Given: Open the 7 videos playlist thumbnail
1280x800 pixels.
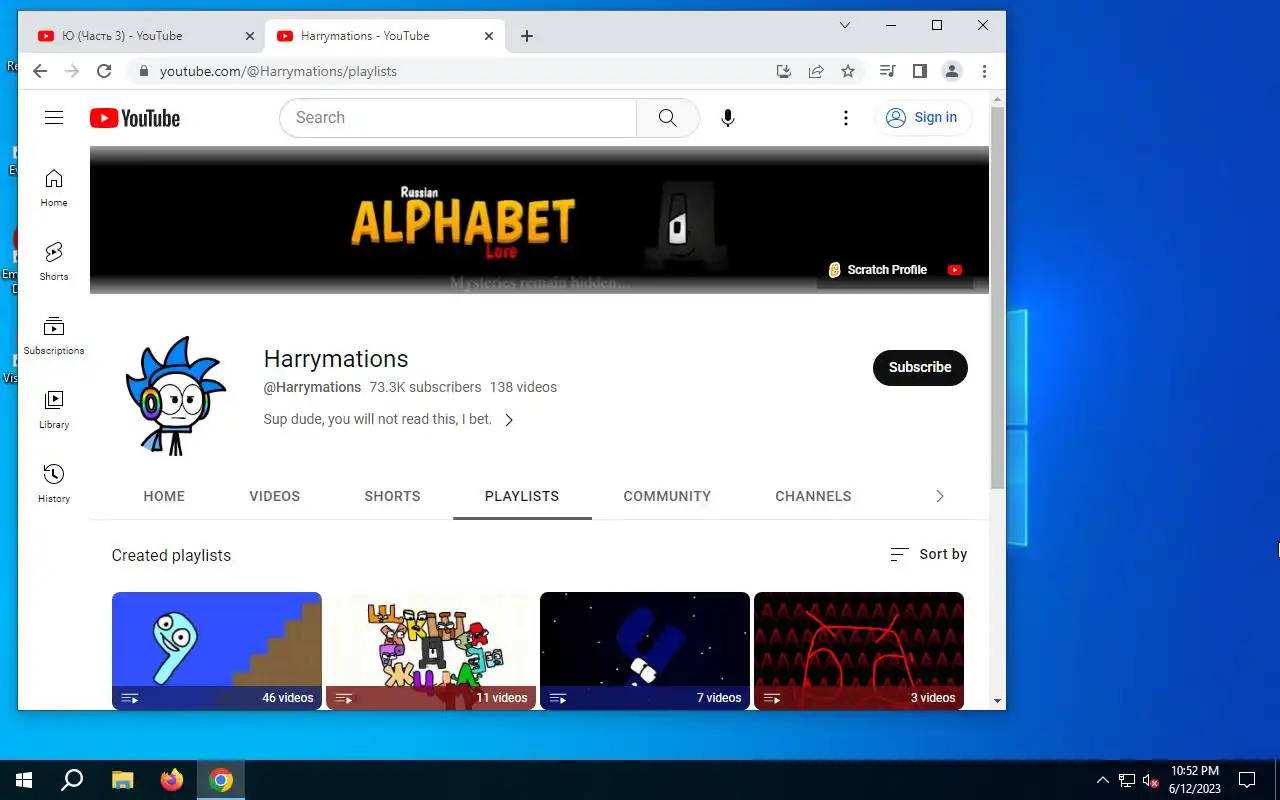Looking at the screenshot, I should pos(645,651).
